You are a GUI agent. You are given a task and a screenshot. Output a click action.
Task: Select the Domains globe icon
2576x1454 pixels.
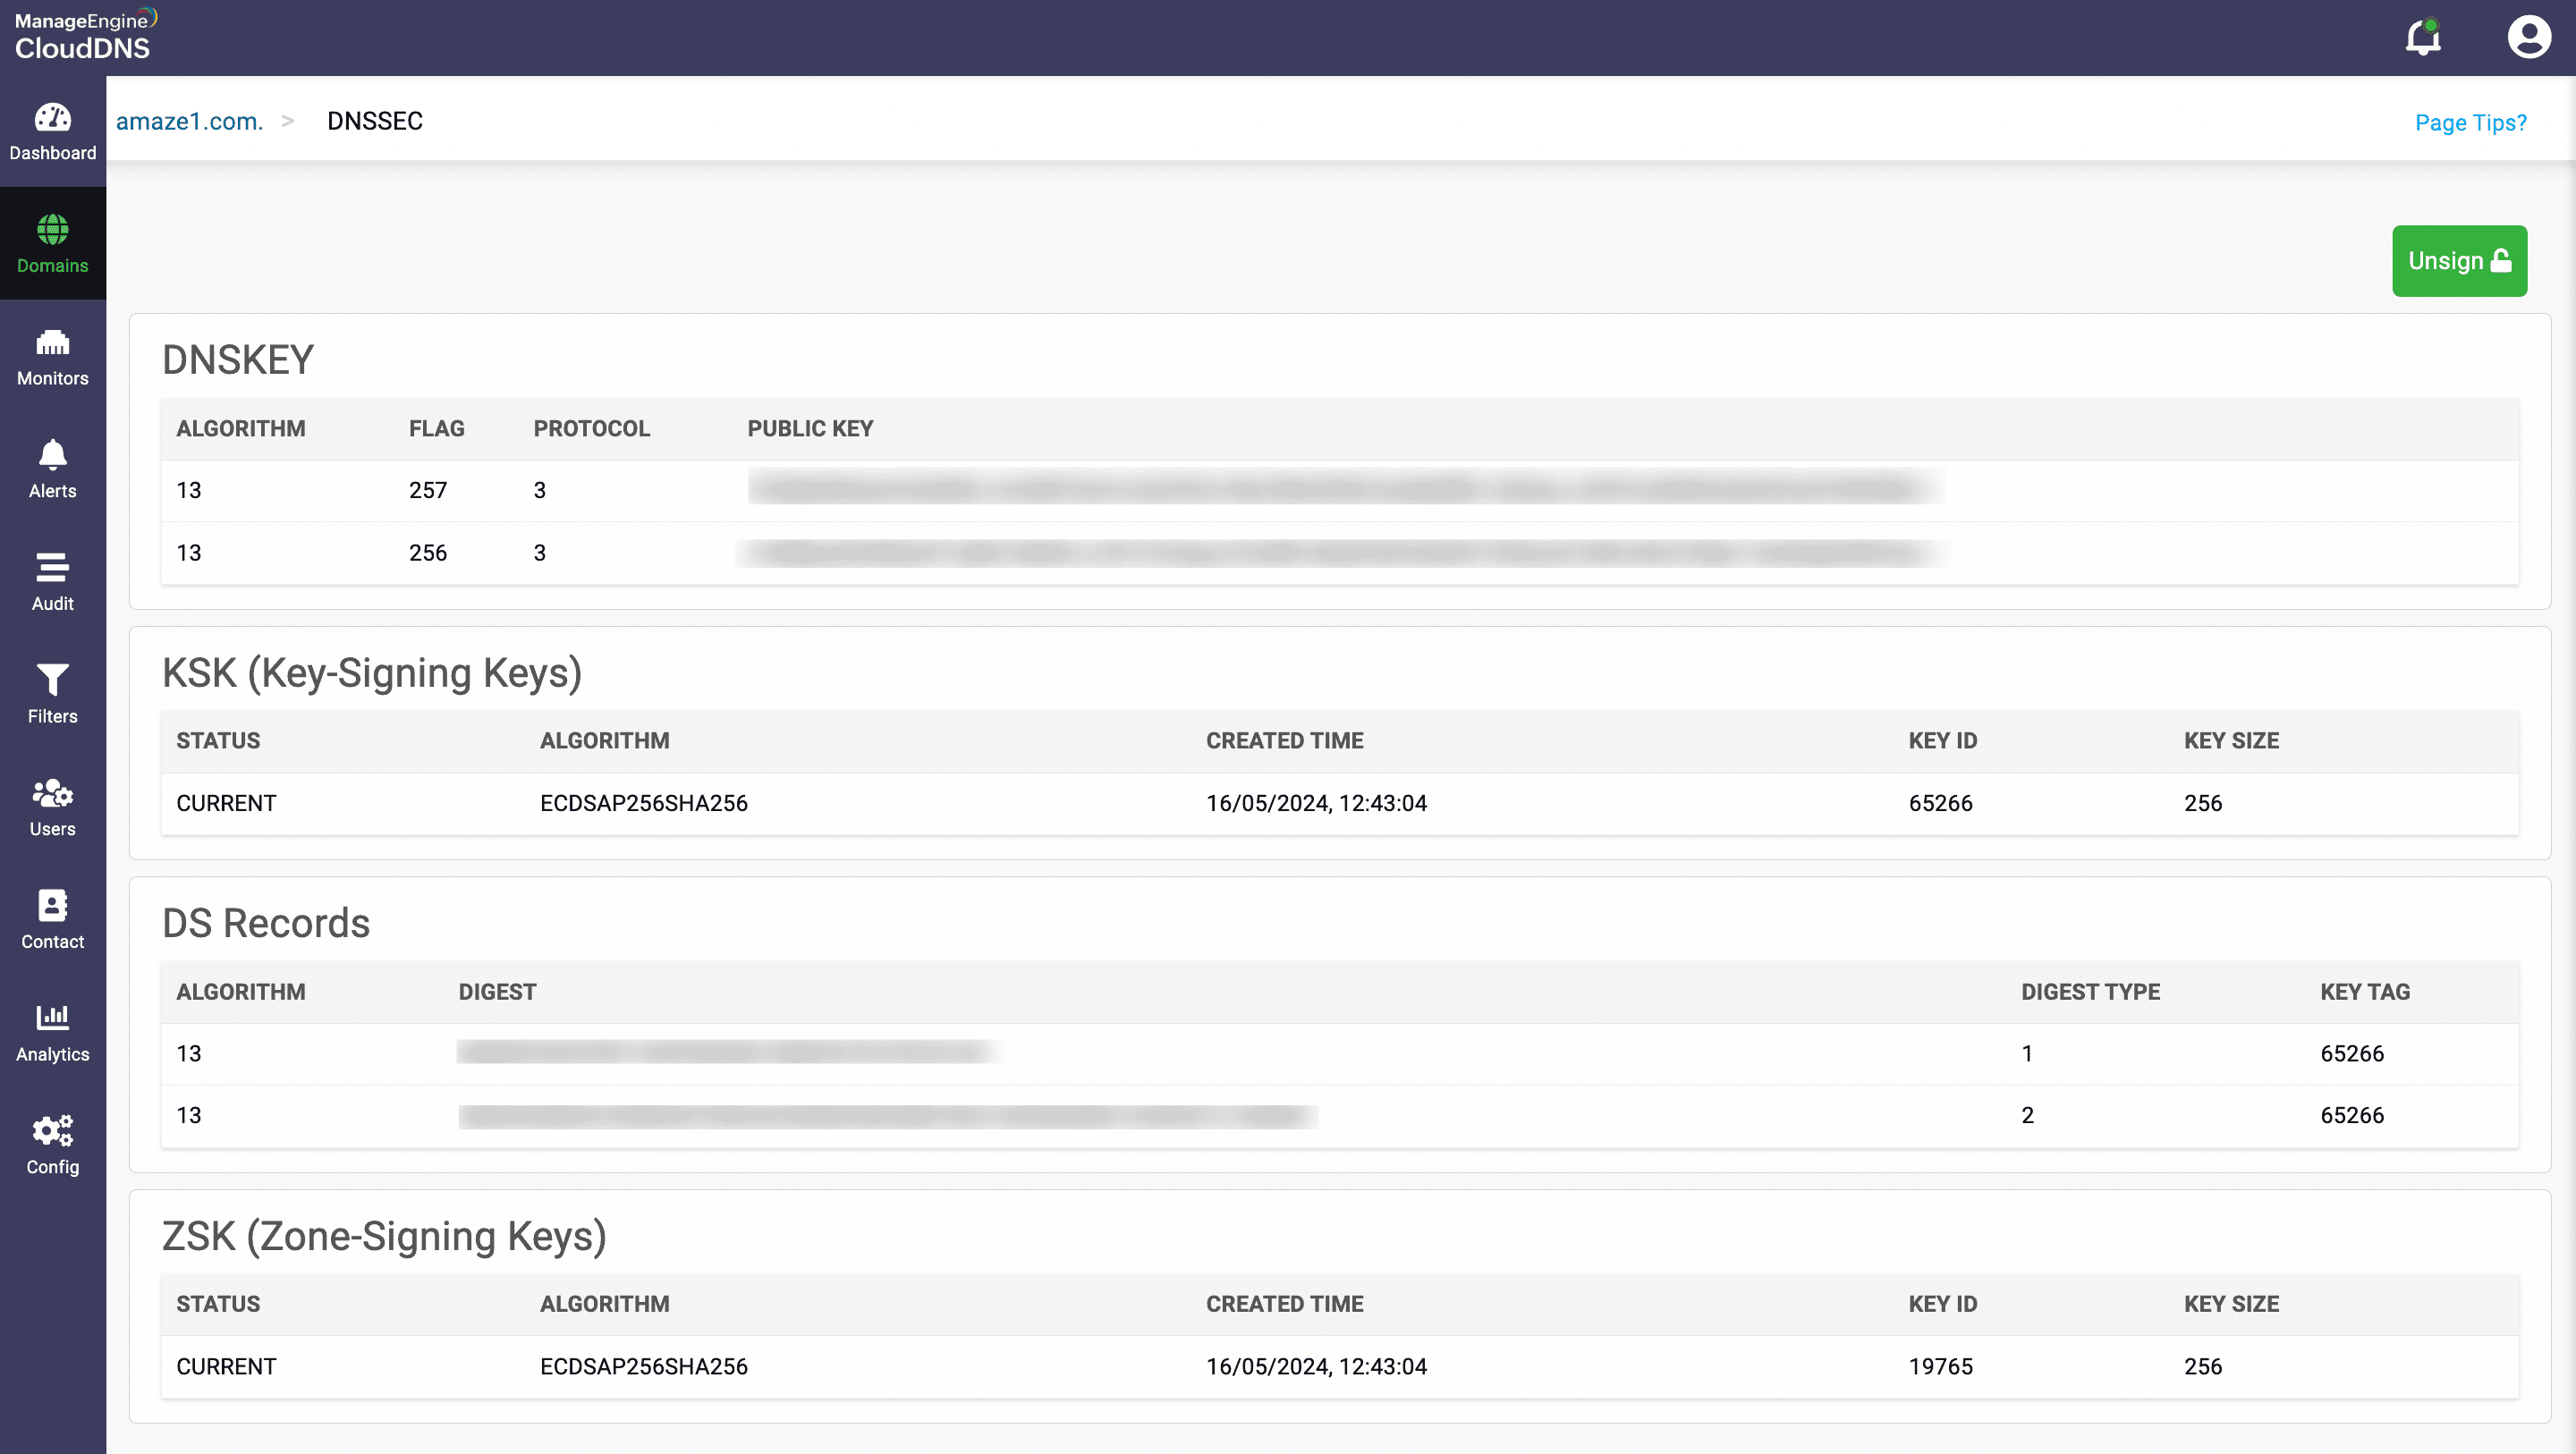click(52, 231)
